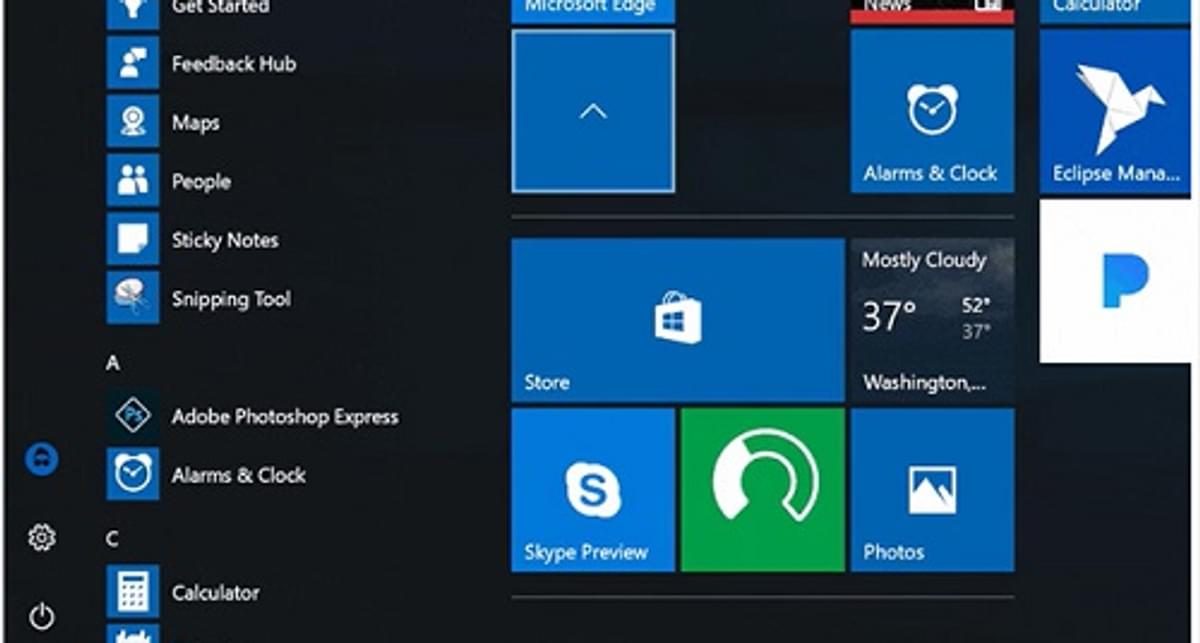1200x643 pixels.
Task: Launch Snipping Tool icon
Action: pos(133,298)
